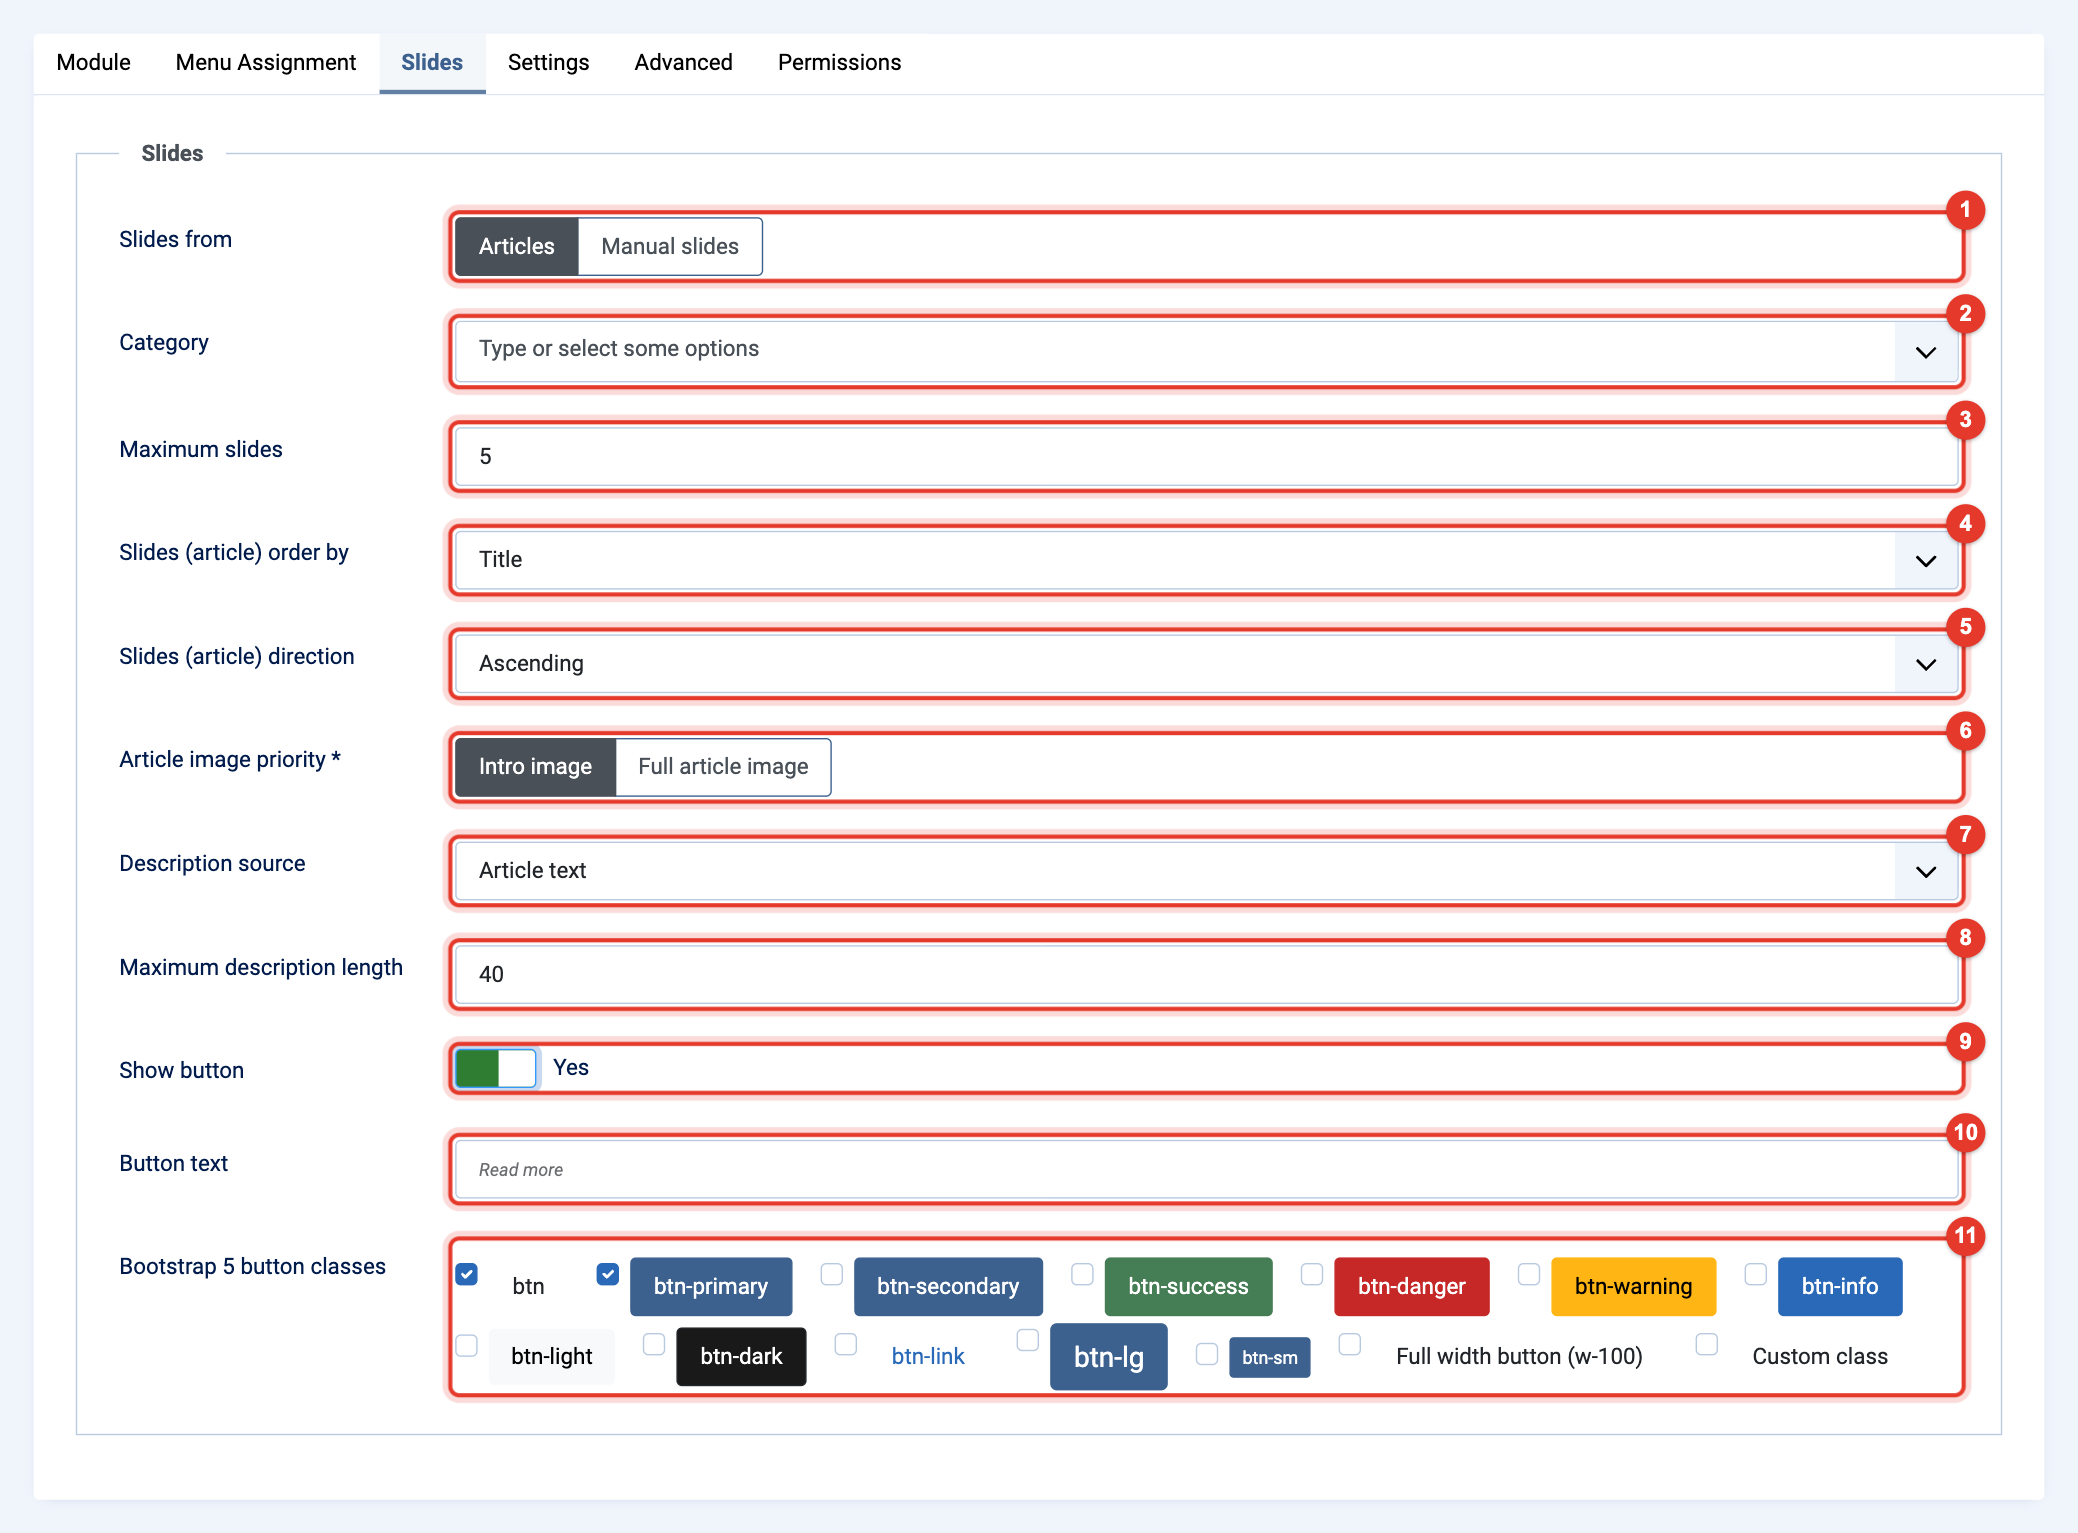Click the Button text 'Read more' field
2078x1533 pixels.
pyautogui.click(x=1206, y=1170)
